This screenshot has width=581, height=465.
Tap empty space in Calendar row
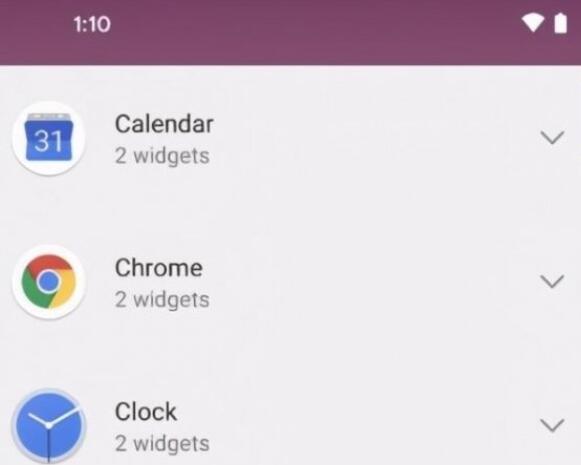371,138
